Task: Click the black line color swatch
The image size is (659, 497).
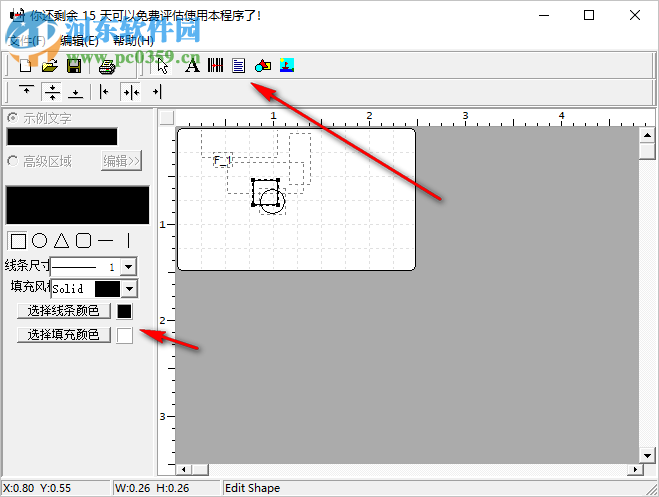Action: pyautogui.click(x=124, y=311)
